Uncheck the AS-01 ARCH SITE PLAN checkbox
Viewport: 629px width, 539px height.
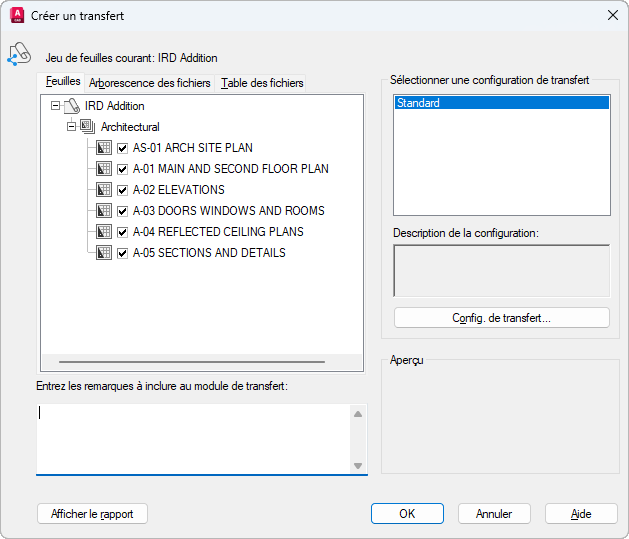pyautogui.click(x=122, y=148)
